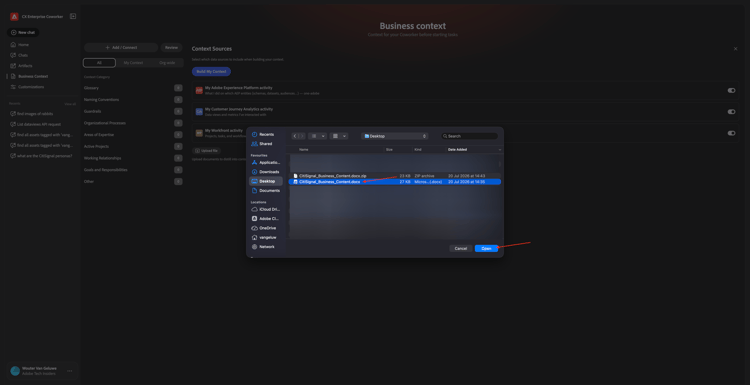Click Build My Context button
The height and width of the screenshot is (385, 750).
click(x=211, y=72)
